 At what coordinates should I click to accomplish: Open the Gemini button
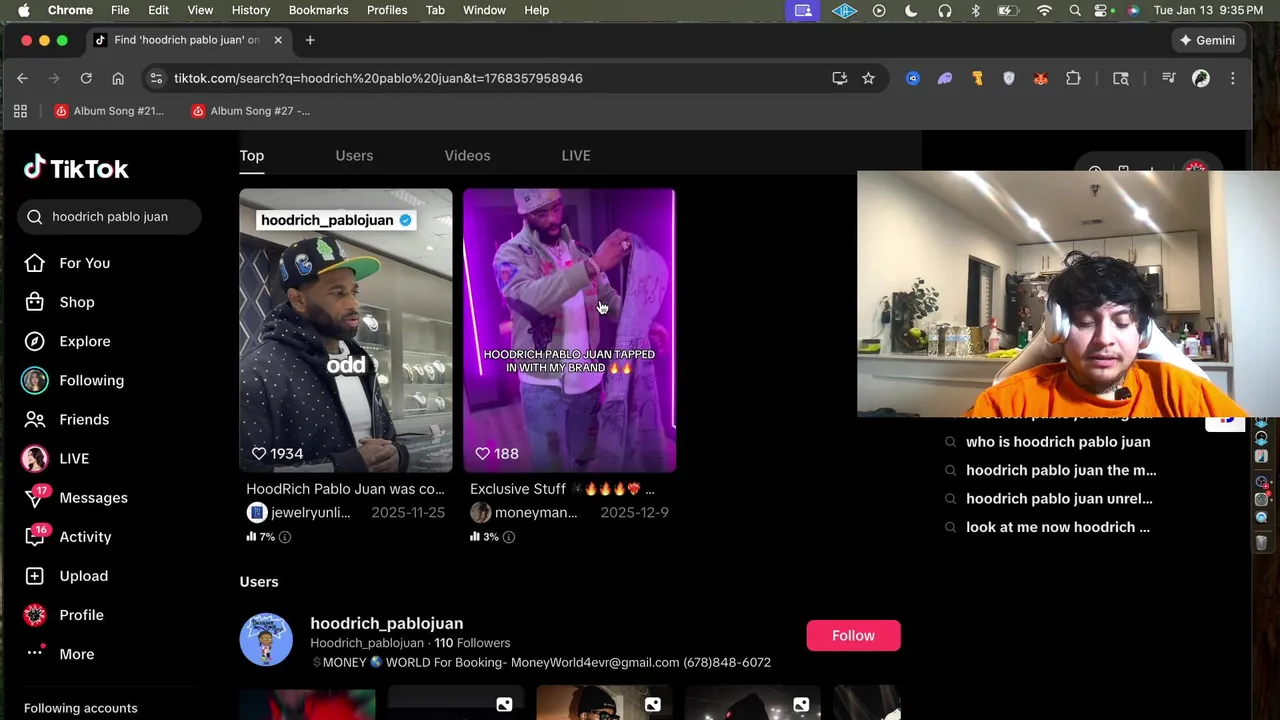click(1208, 40)
